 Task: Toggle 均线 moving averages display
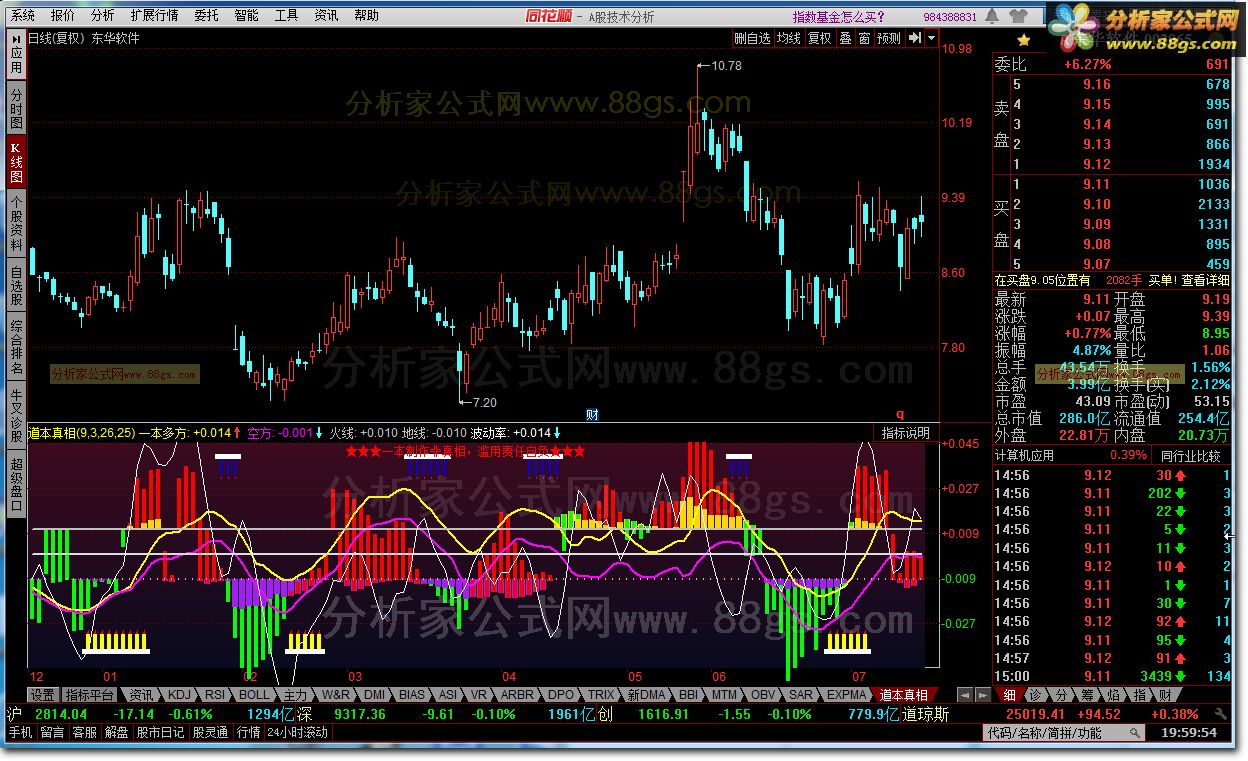[x=789, y=38]
